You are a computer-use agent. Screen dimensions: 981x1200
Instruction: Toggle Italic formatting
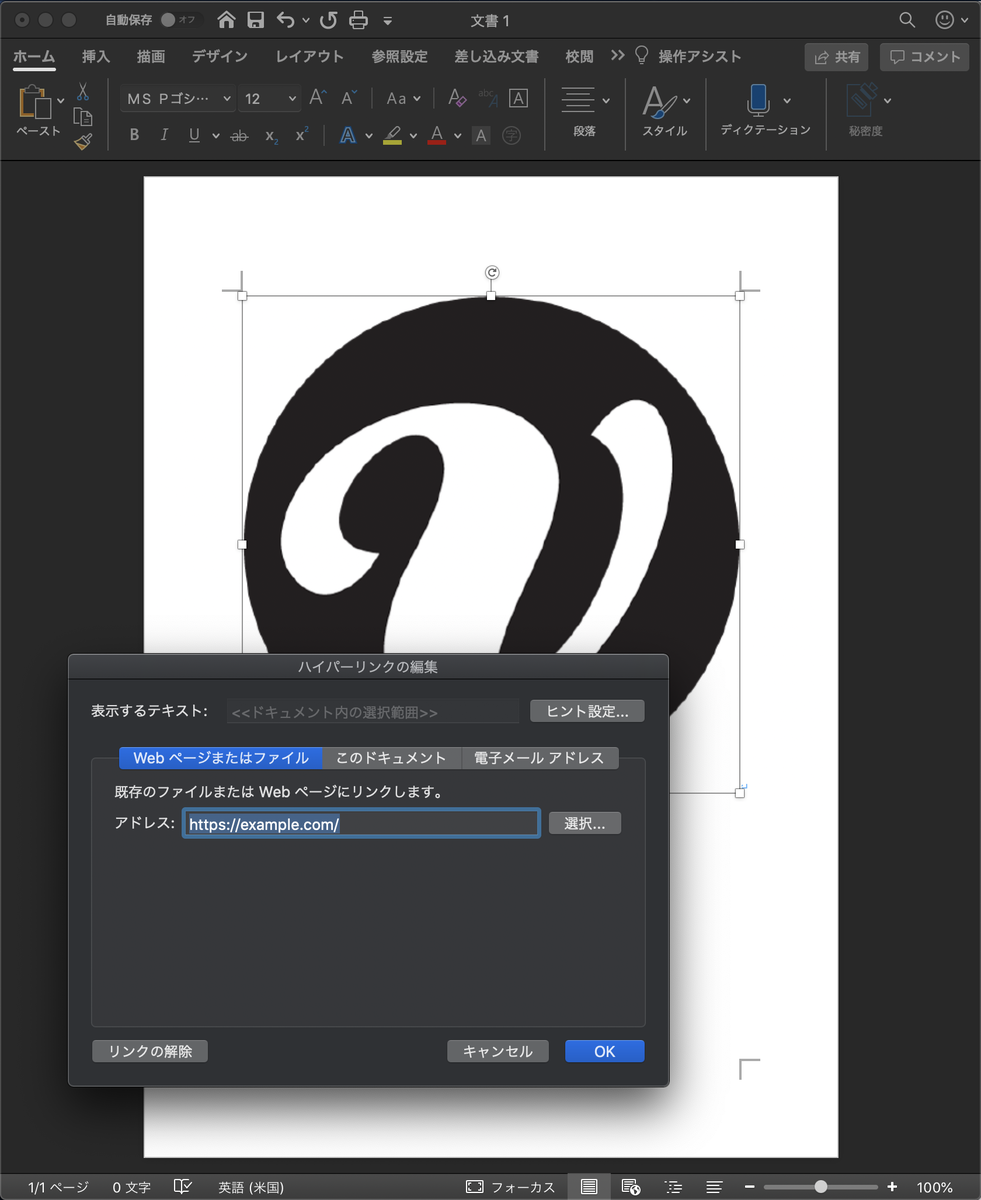tap(164, 135)
